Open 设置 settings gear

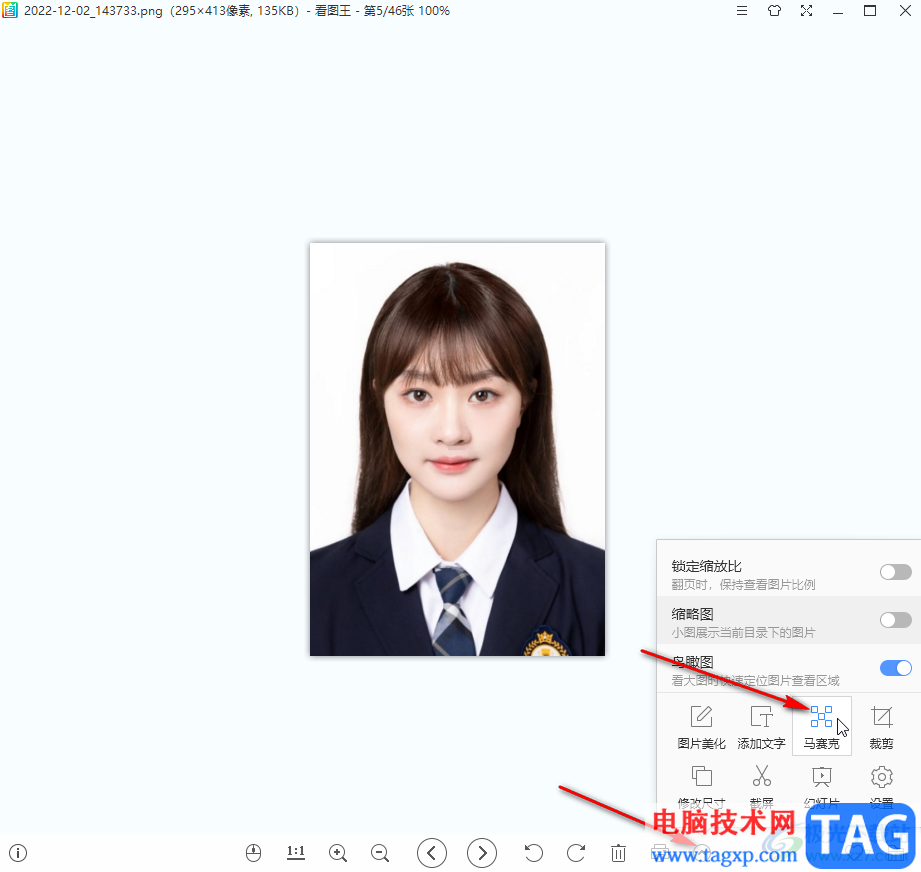[881, 786]
